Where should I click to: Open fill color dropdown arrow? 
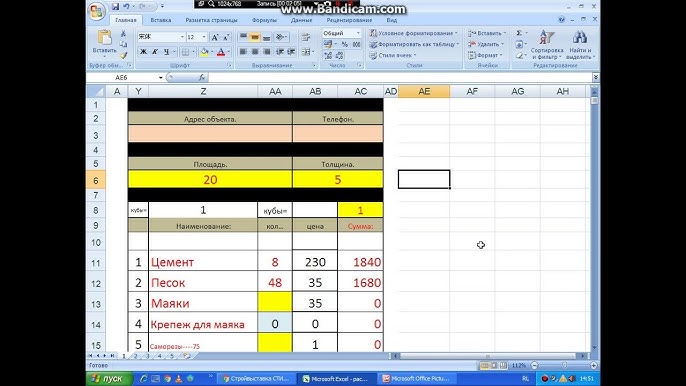pos(212,52)
